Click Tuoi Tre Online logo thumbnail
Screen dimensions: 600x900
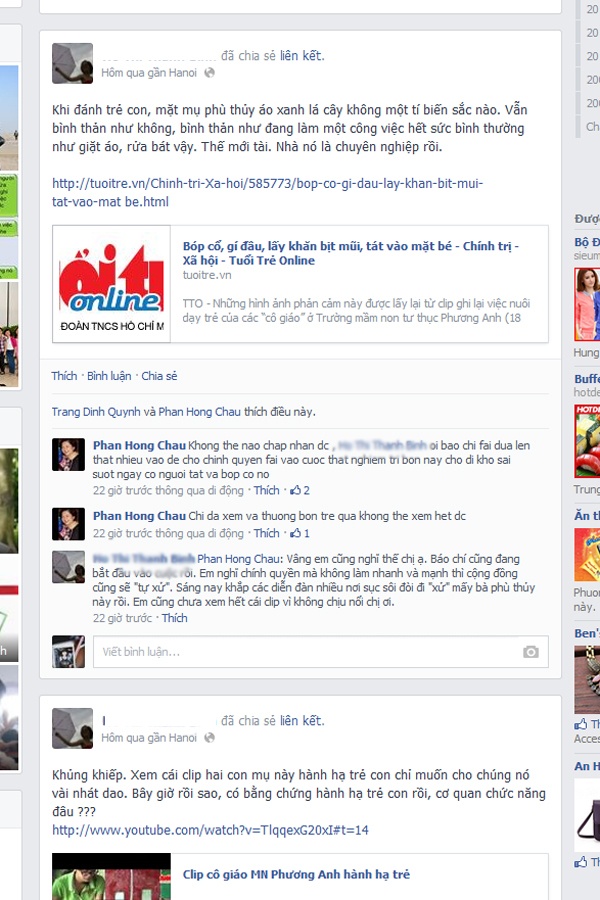[111, 284]
